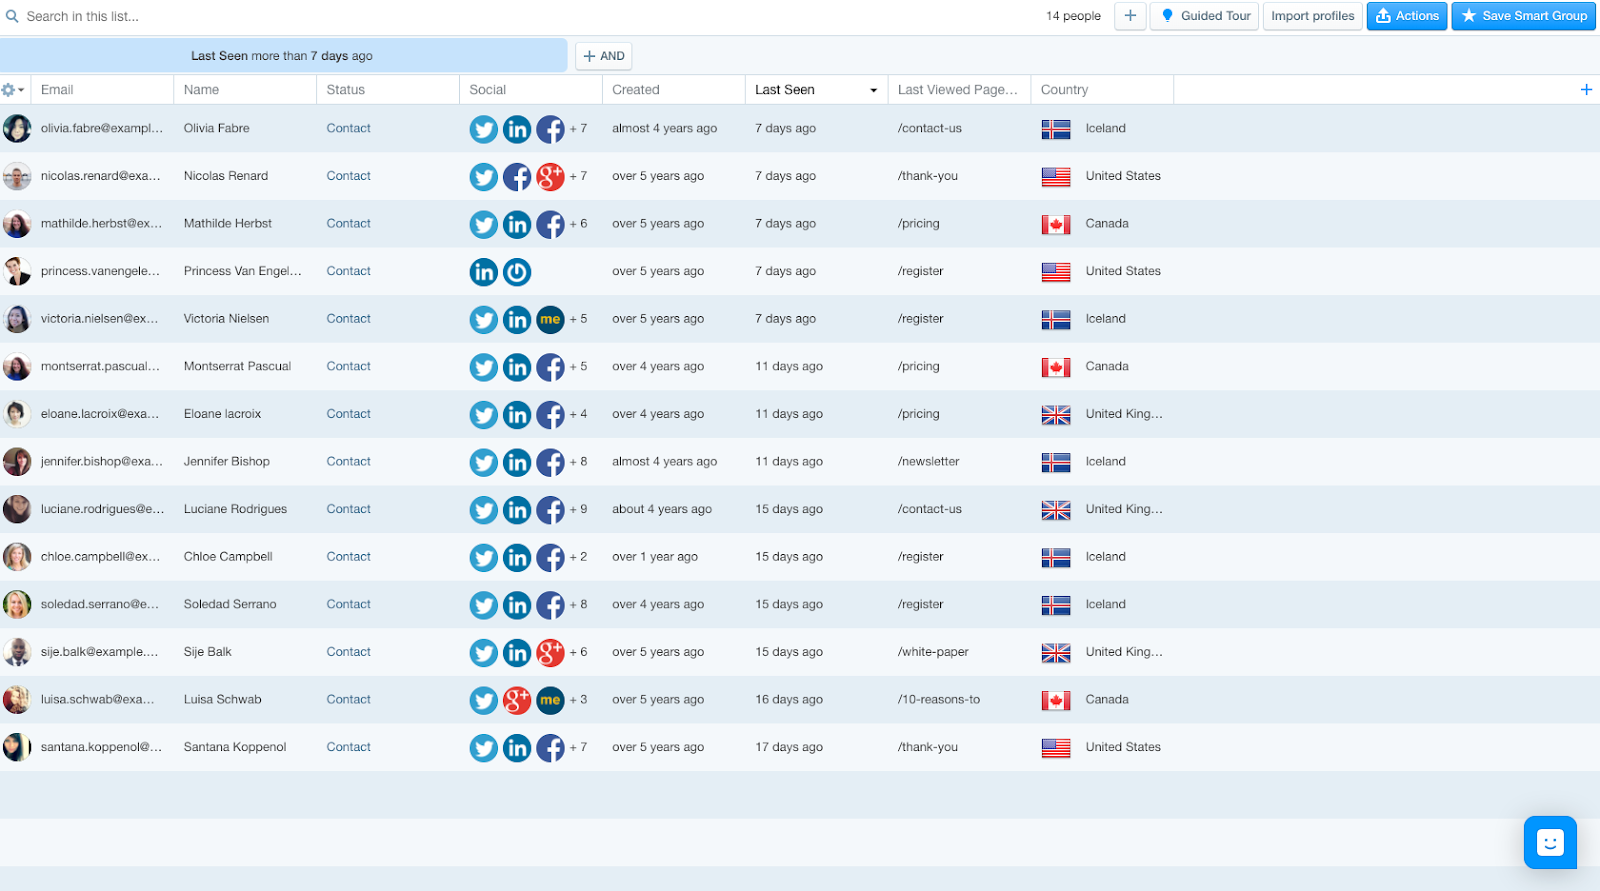The image size is (1600, 891).
Task: Open Soledad Serrano's LinkedIn icon
Action: point(517,605)
